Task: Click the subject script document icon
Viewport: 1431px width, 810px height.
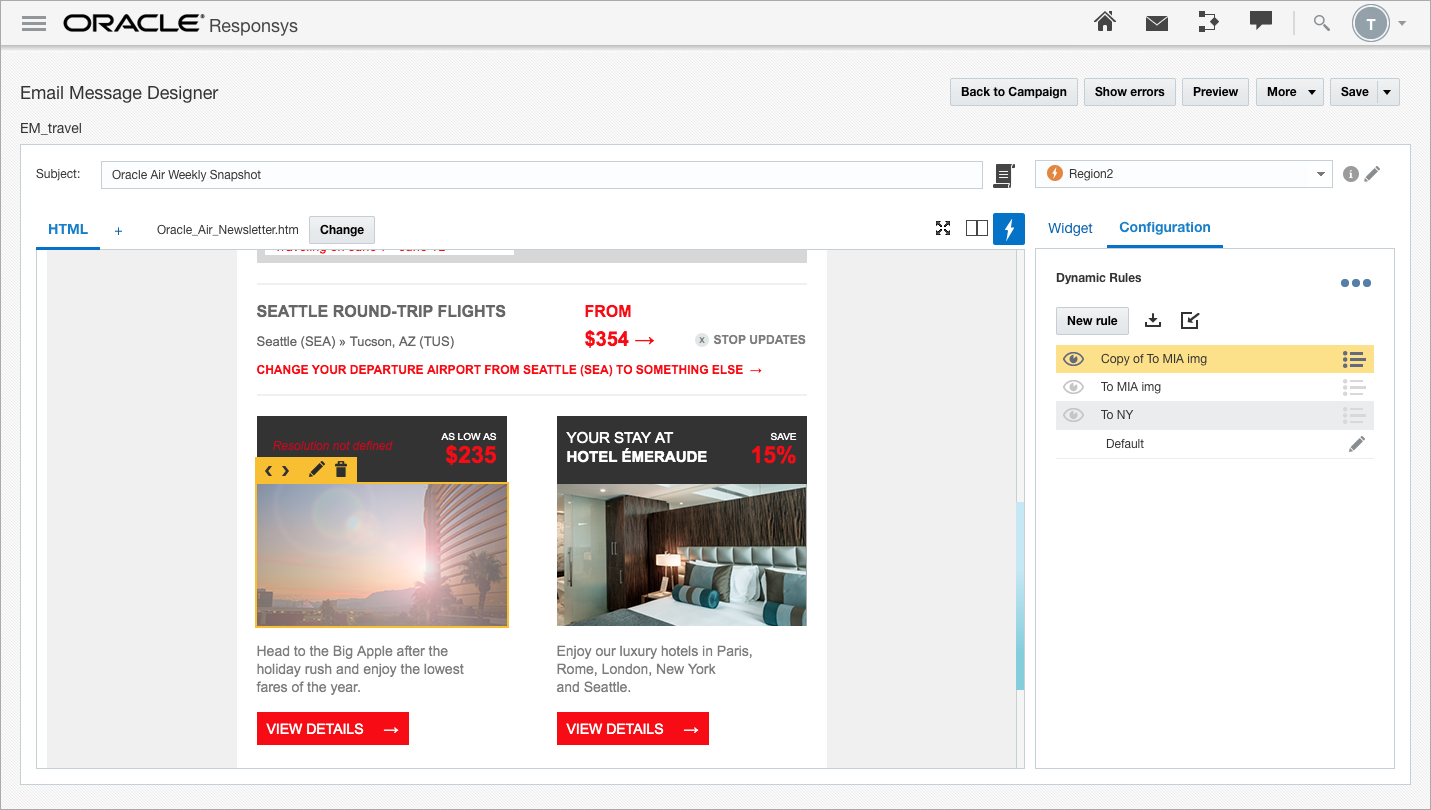Action: (x=1004, y=175)
